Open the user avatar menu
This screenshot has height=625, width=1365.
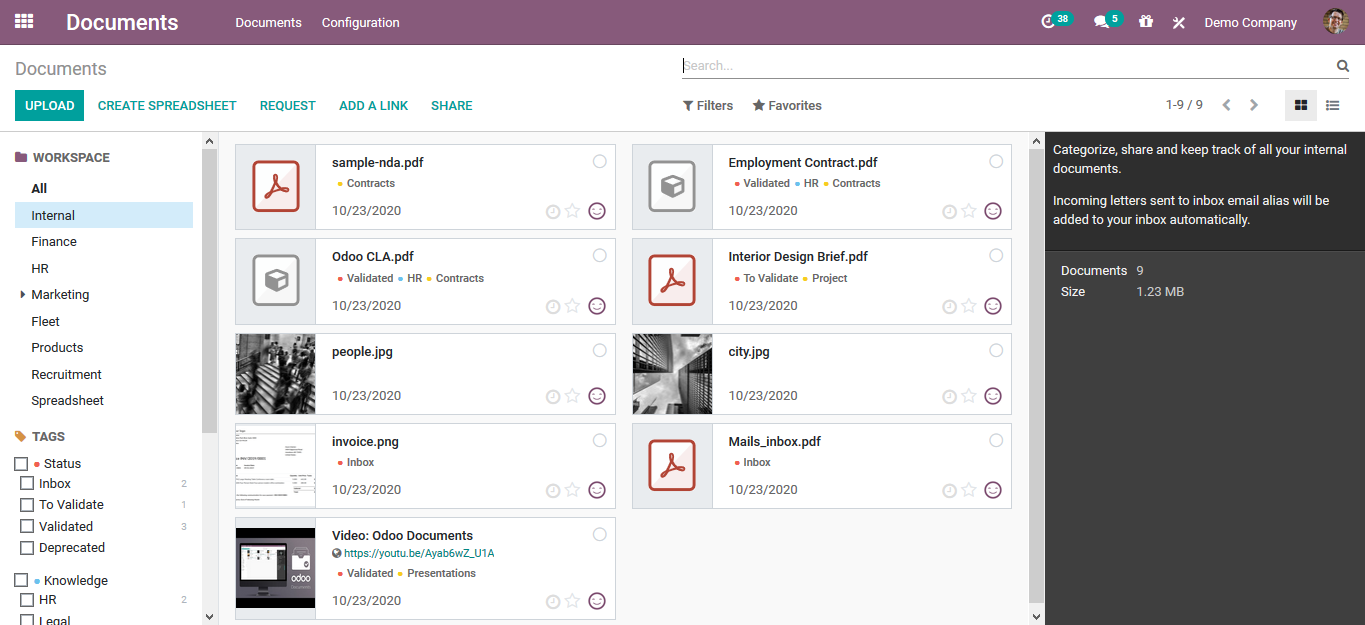[1335, 22]
